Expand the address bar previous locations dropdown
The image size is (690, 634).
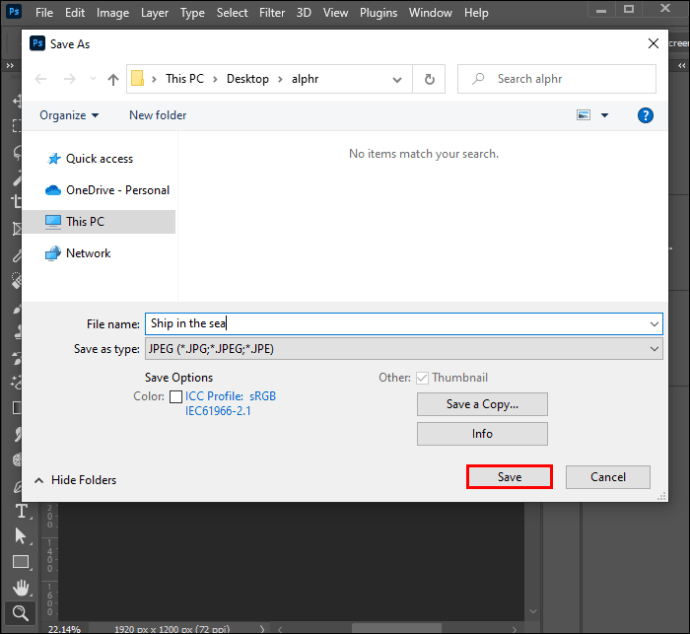pyautogui.click(x=397, y=80)
